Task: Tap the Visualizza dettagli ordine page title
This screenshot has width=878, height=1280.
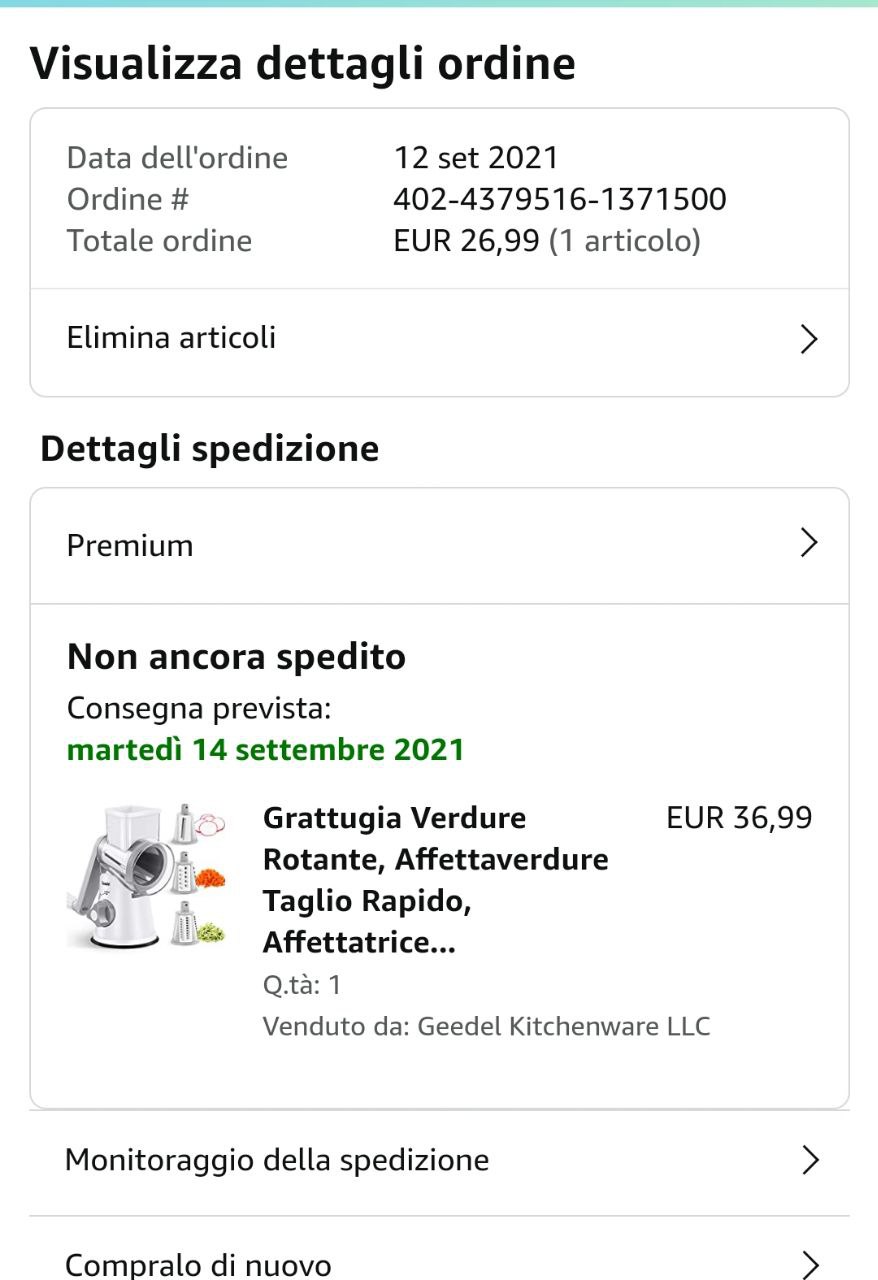Action: click(303, 64)
